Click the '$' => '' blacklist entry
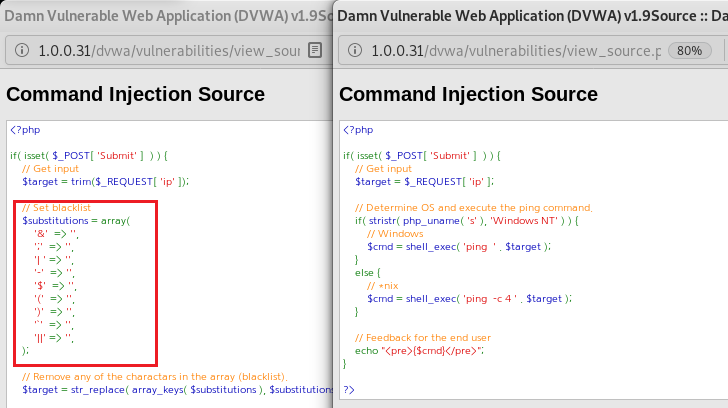The height and width of the screenshot is (408, 728). [55, 285]
